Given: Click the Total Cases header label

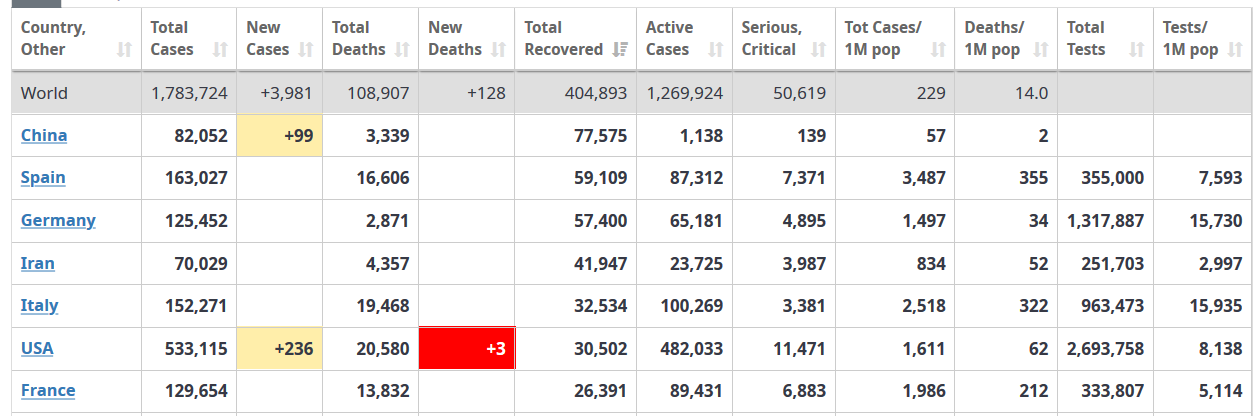Looking at the screenshot, I should [173, 38].
